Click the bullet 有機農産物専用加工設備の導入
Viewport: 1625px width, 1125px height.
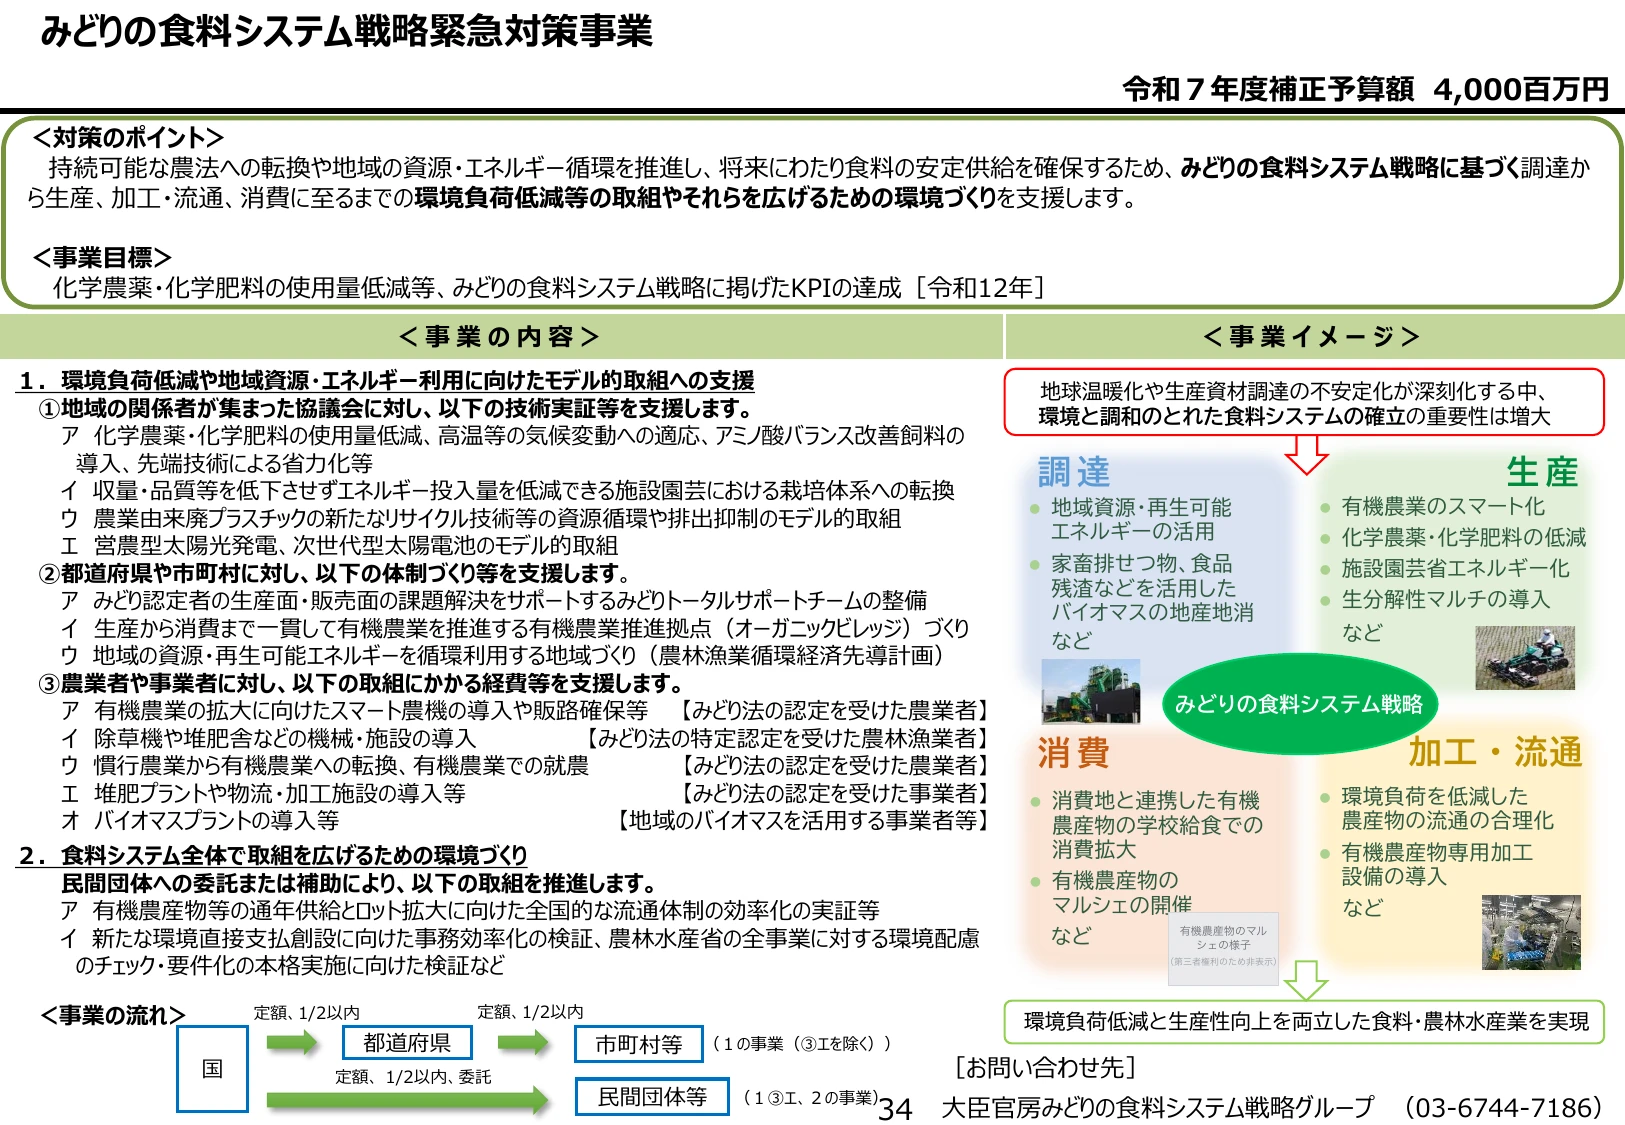(x=1427, y=864)
